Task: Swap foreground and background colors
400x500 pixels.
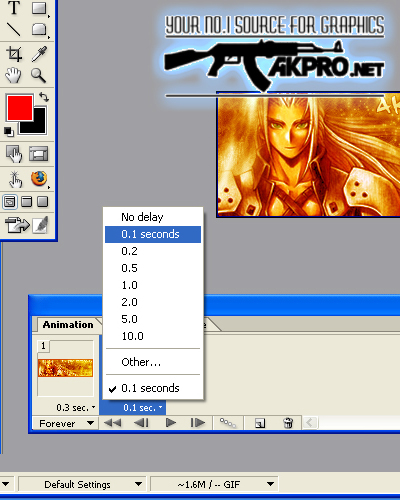Action: [x=44, y=97]
